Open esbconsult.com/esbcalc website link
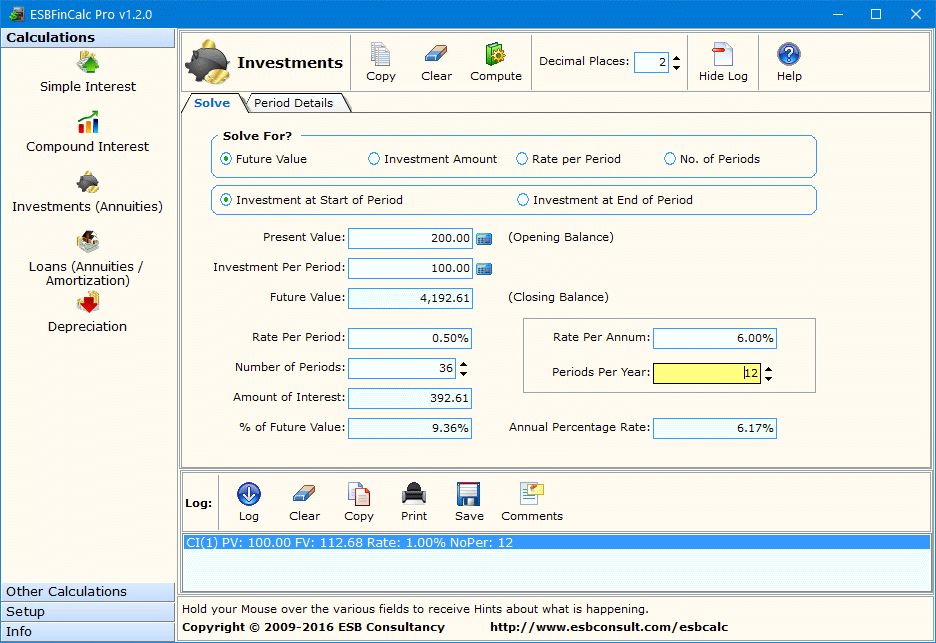 click(609, 627)
